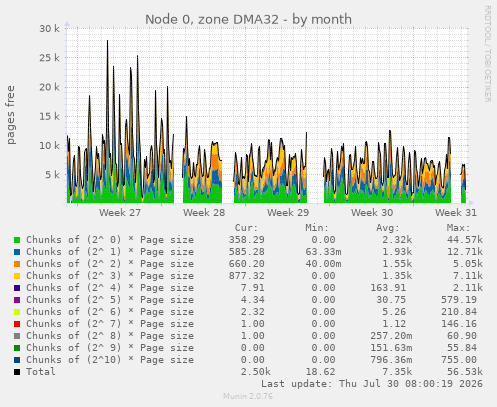This screenshot has width=497, height=407.
Task: Click the Total maximum value 56.53k
Action: pos(465,372)
